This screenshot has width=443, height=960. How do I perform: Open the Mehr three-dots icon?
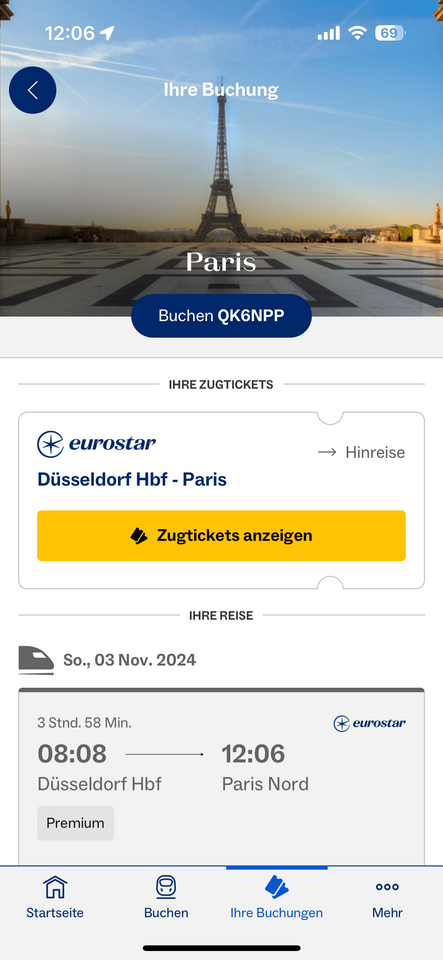[387, 887]
